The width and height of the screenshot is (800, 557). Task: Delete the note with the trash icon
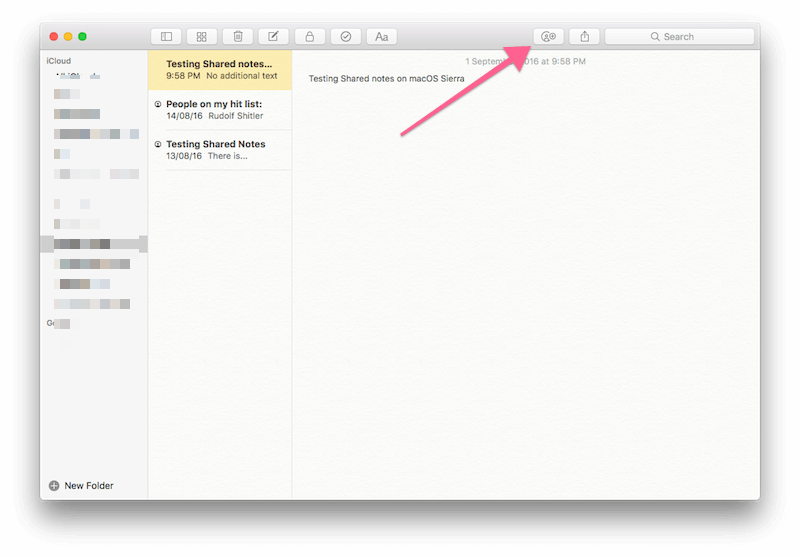coord(237,37)
